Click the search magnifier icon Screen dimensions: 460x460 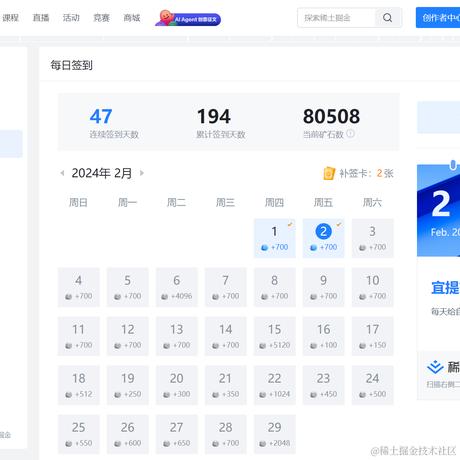tap(387, 18)
